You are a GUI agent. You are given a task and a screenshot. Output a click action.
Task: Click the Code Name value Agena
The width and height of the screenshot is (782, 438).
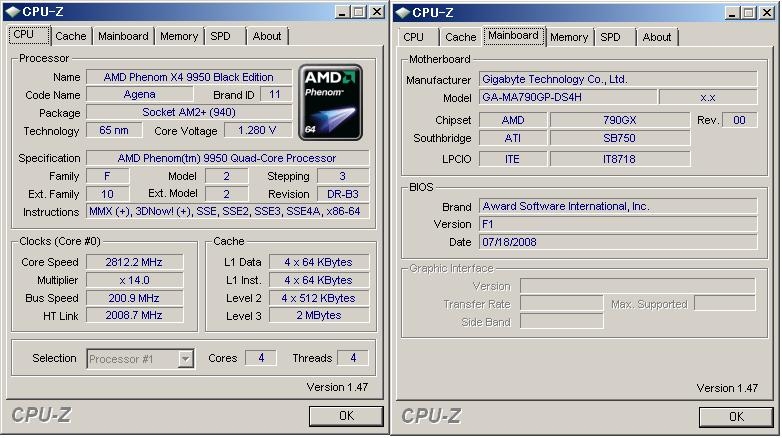click(x=140, y=94)
